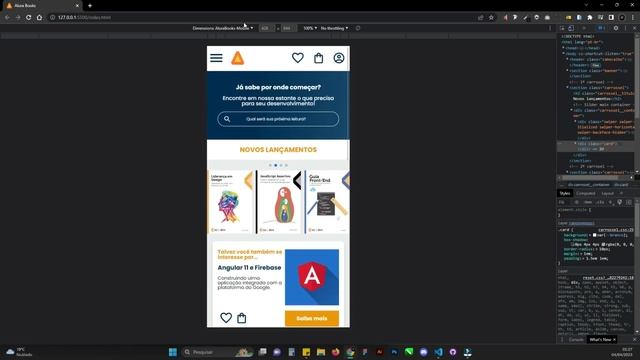Open a new browser tab
Viewport: 640px width, 360px height.
click(x=90, y=6)
